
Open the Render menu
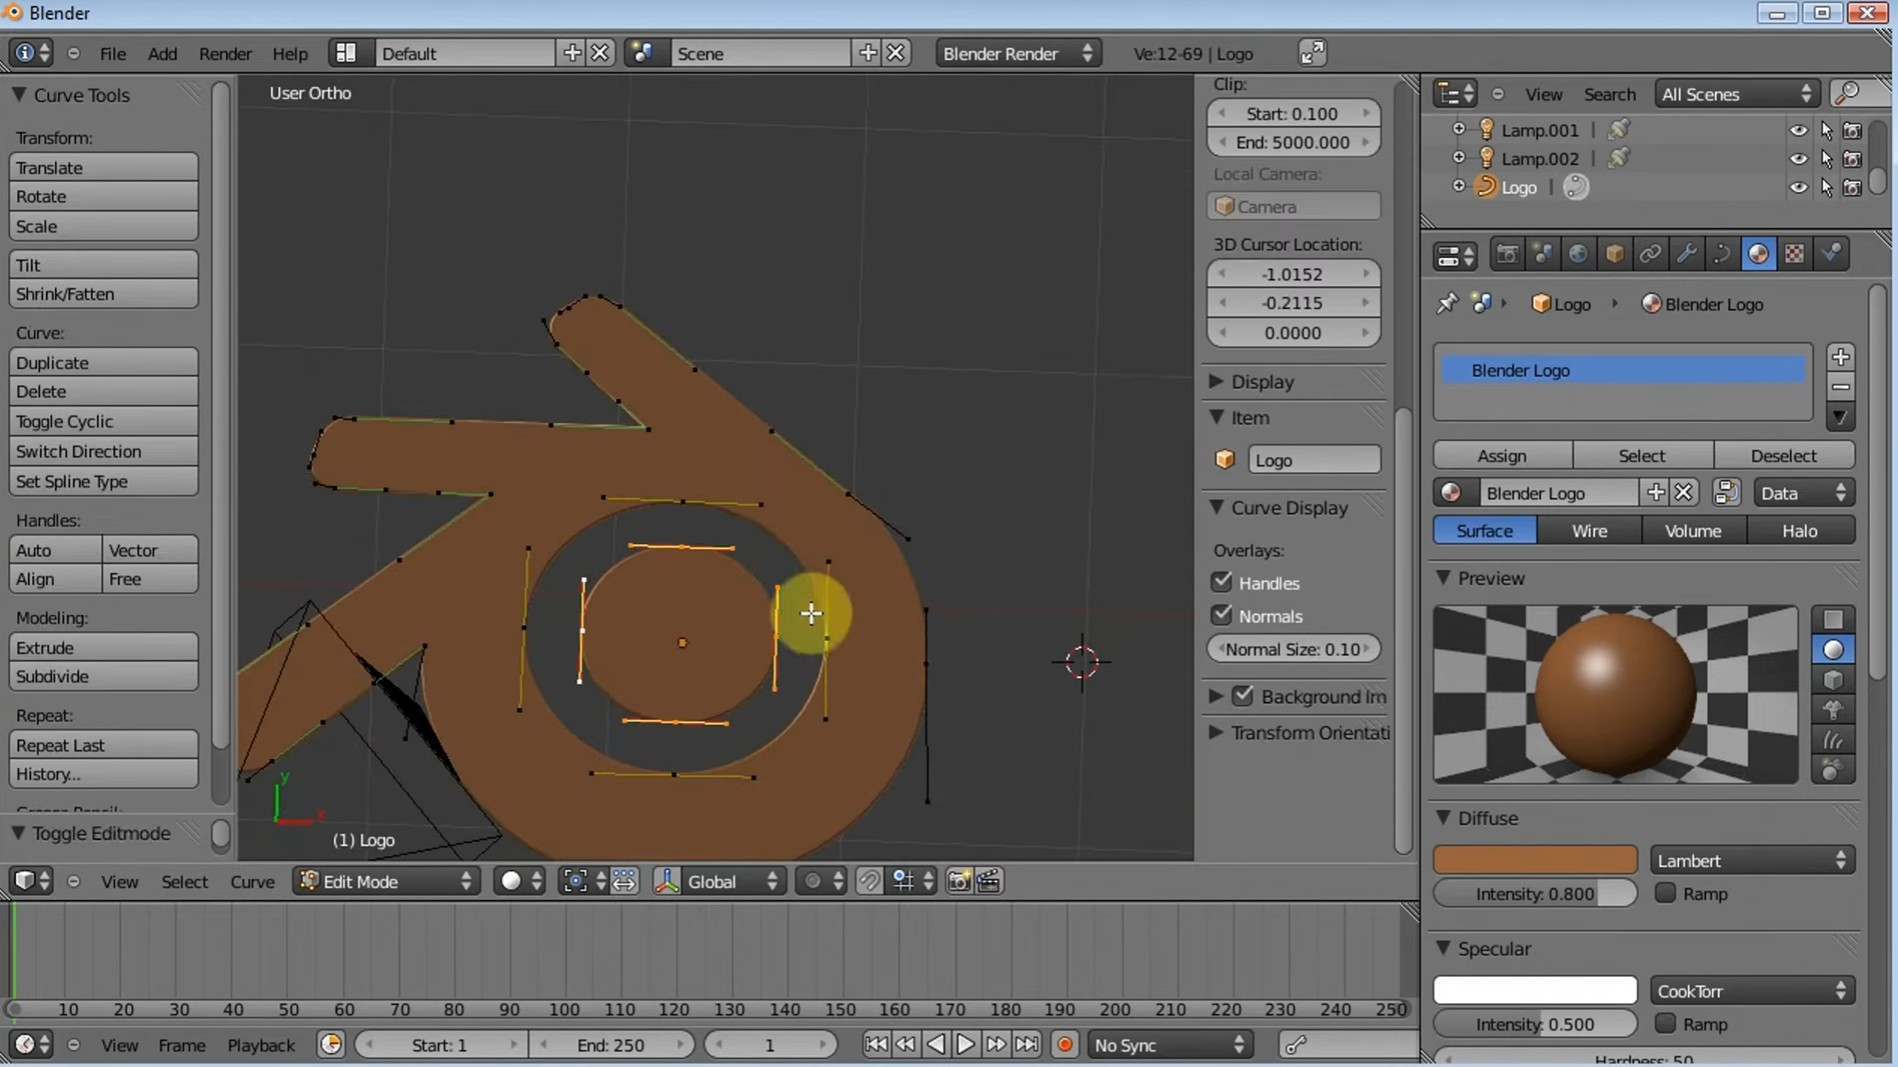point(225,53)
